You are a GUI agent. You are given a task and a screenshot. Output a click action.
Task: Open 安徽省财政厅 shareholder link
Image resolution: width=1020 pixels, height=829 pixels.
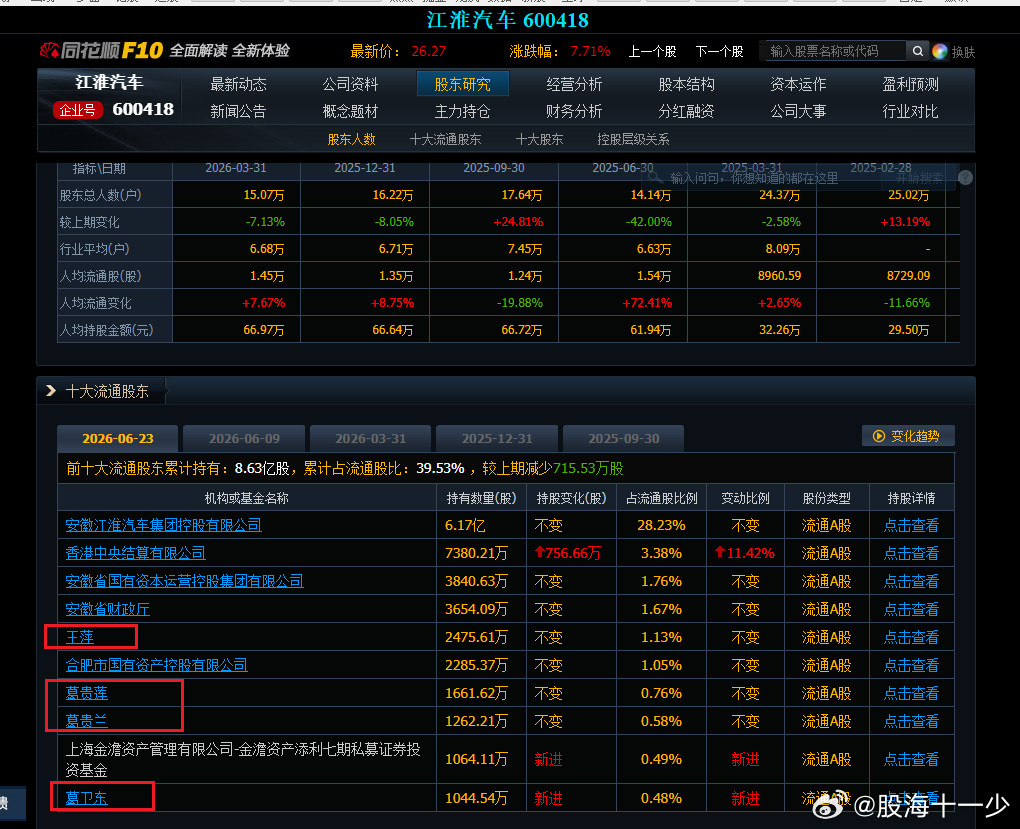107,609
